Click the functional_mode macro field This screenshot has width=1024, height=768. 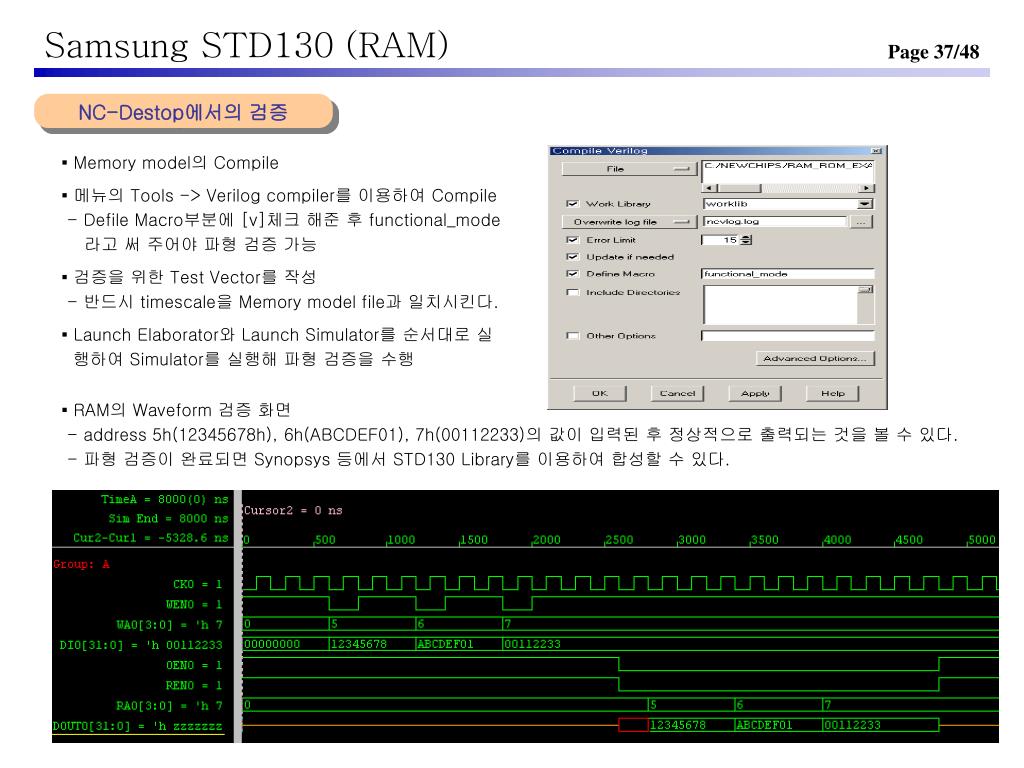coord(788,274)
